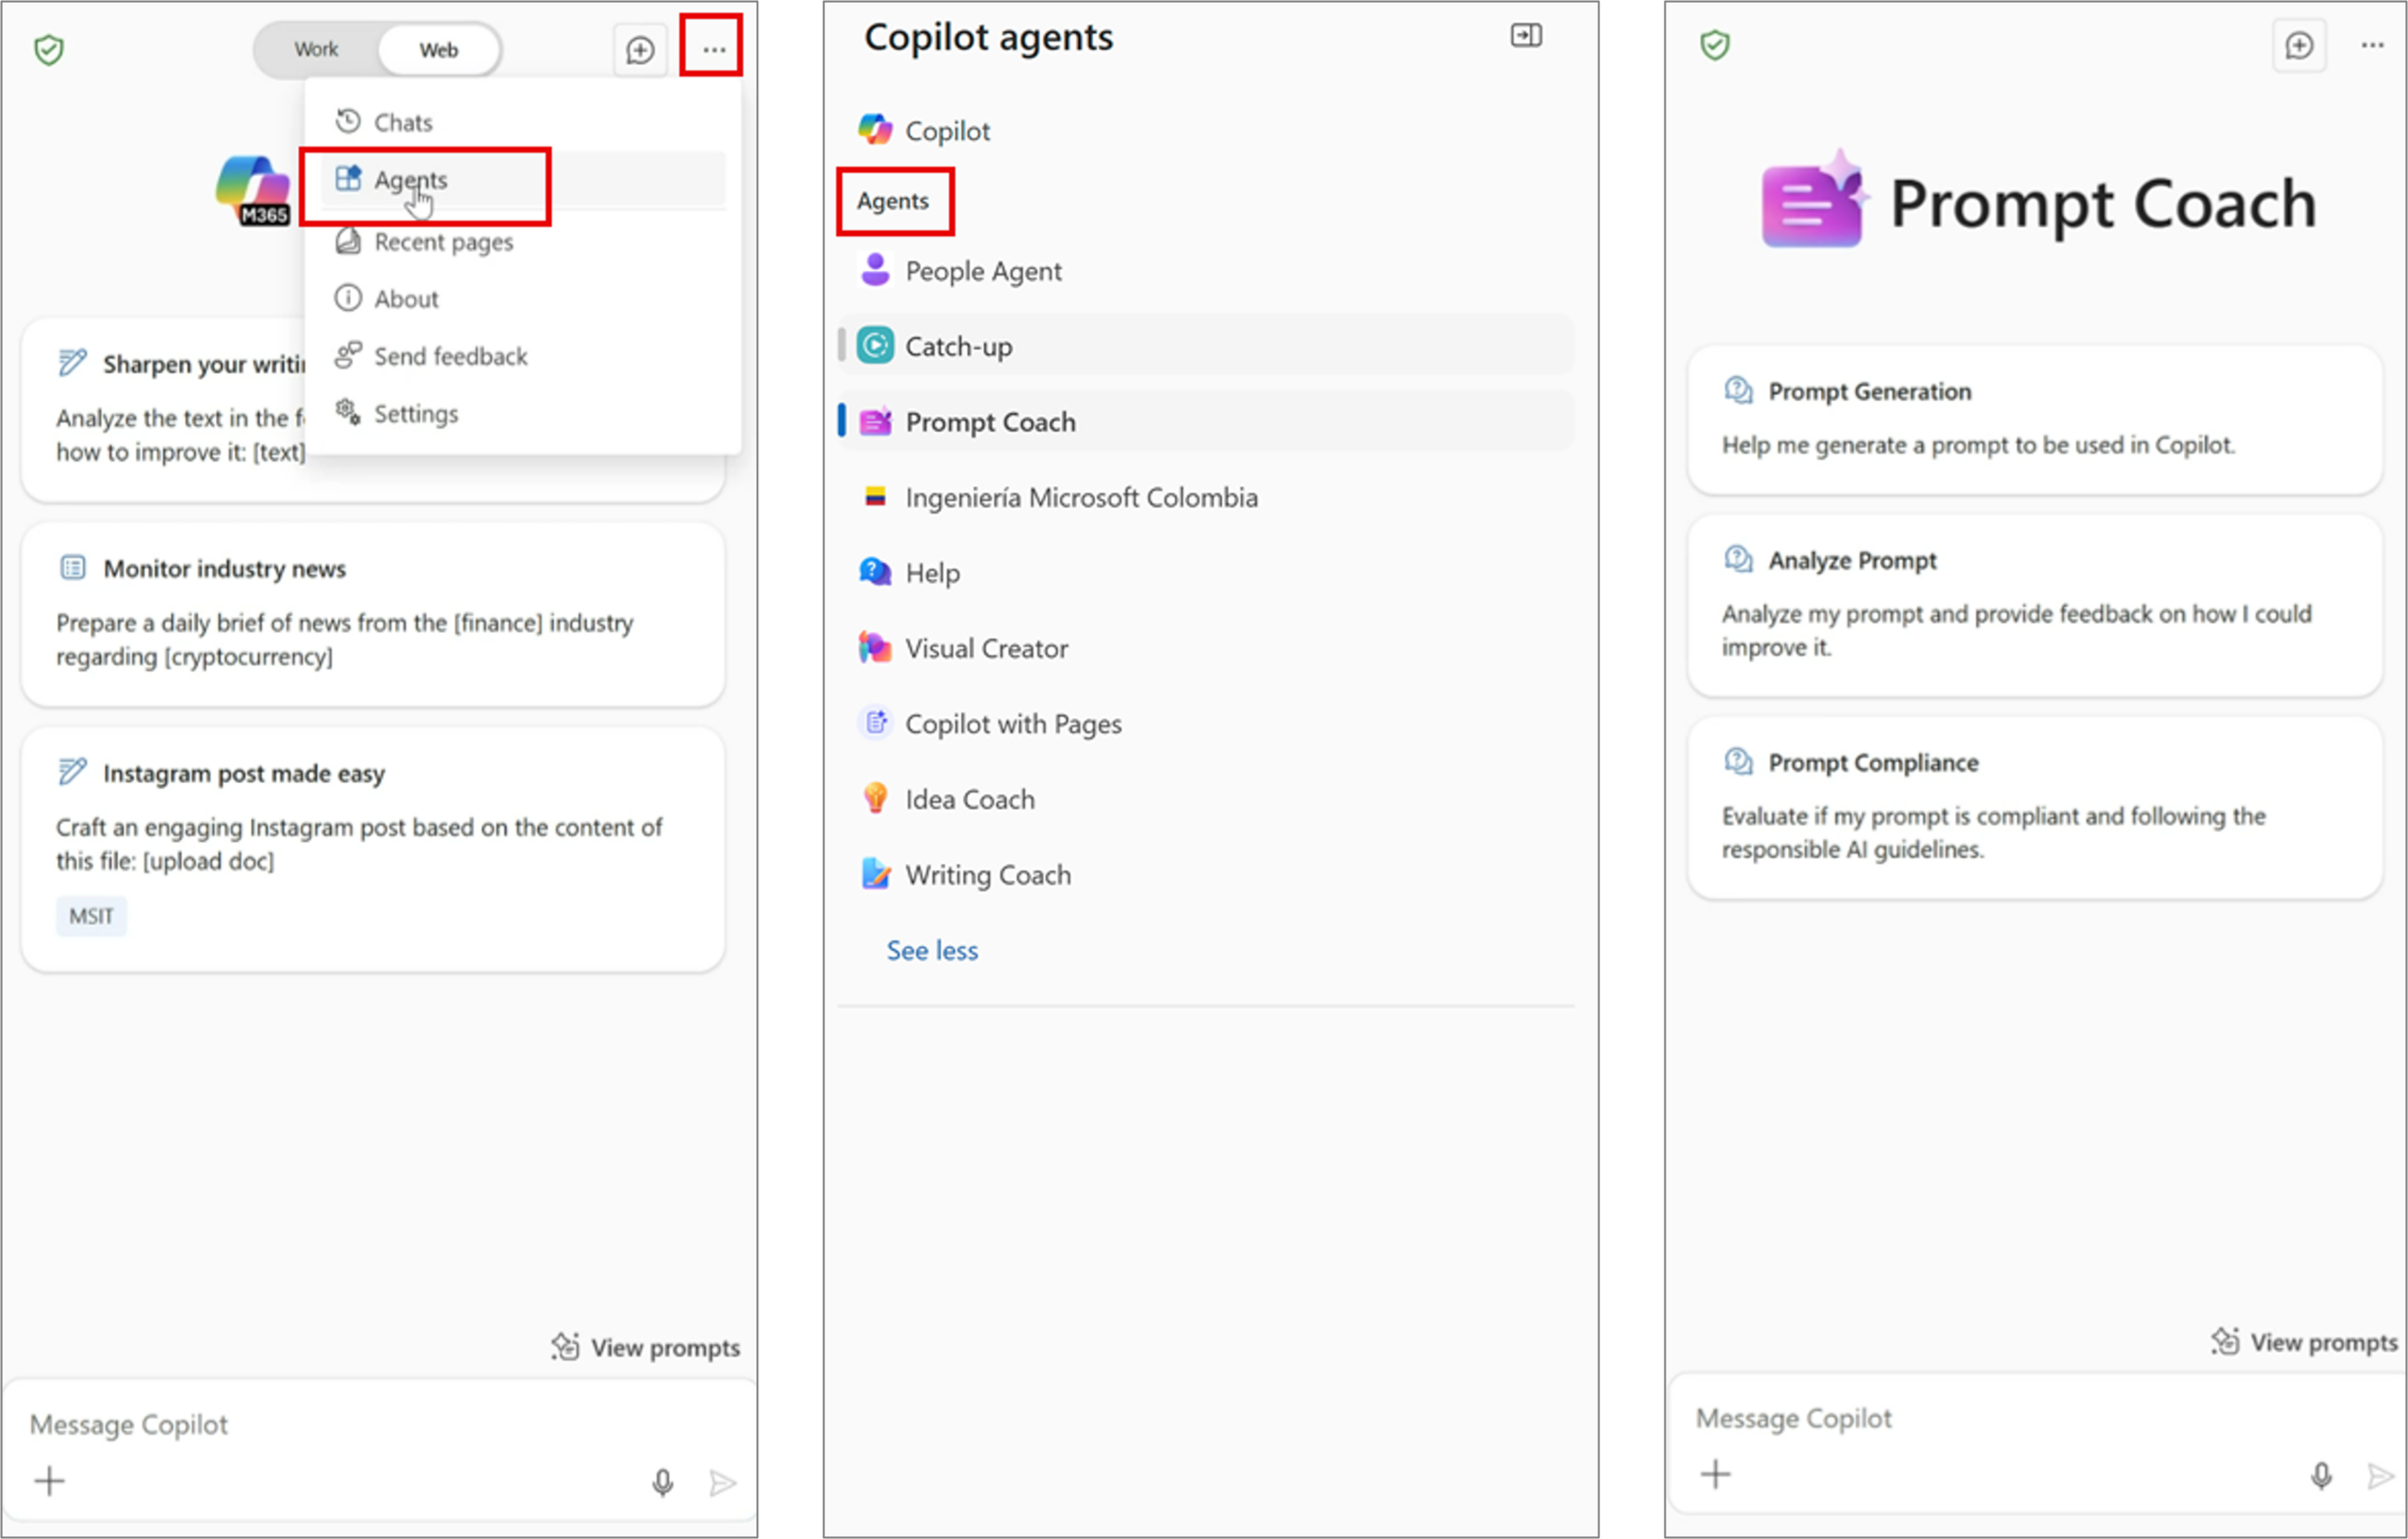
Task: Click the Help question bubble icon
Action: click(875, 572)
